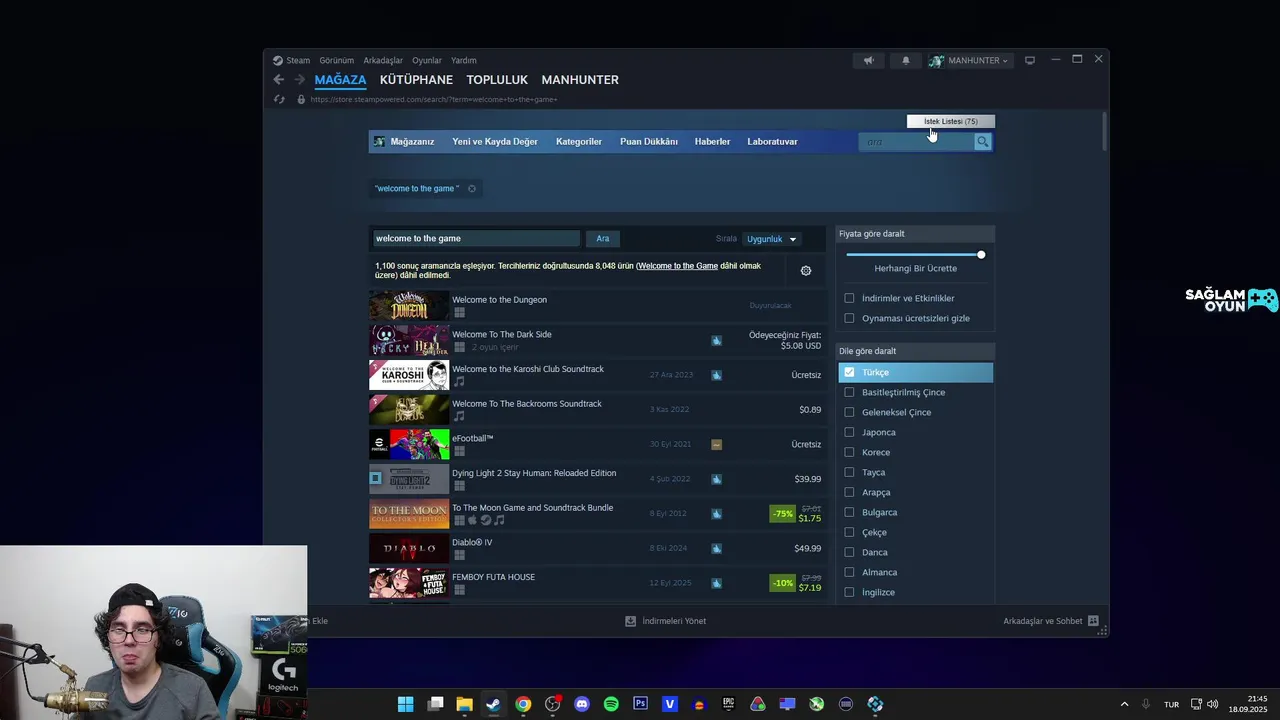This screenshot has width=1280, height=720.
Task: Follow the "Welcome to the Game" link
Action: (678, 266)
